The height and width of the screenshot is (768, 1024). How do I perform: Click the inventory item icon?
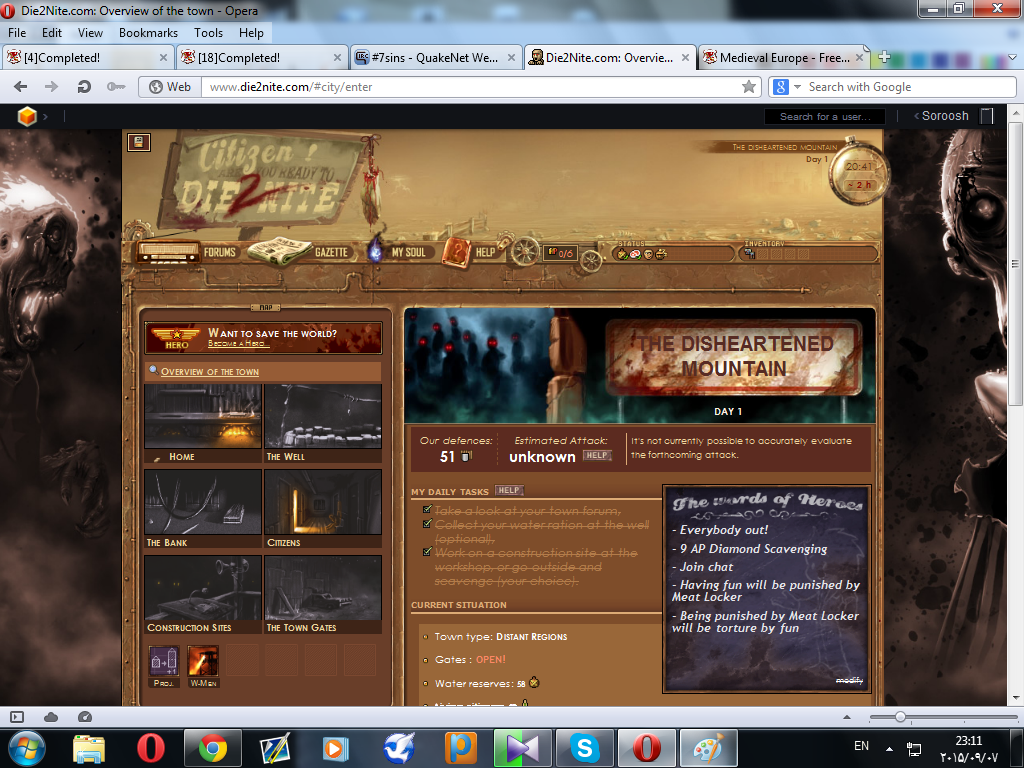point(749,254)
